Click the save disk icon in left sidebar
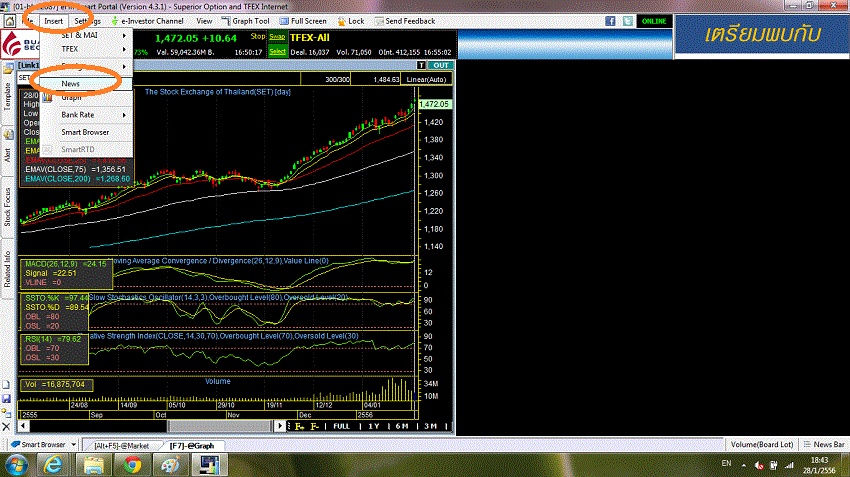Screen dimensions: 850x477 point(6,399)
